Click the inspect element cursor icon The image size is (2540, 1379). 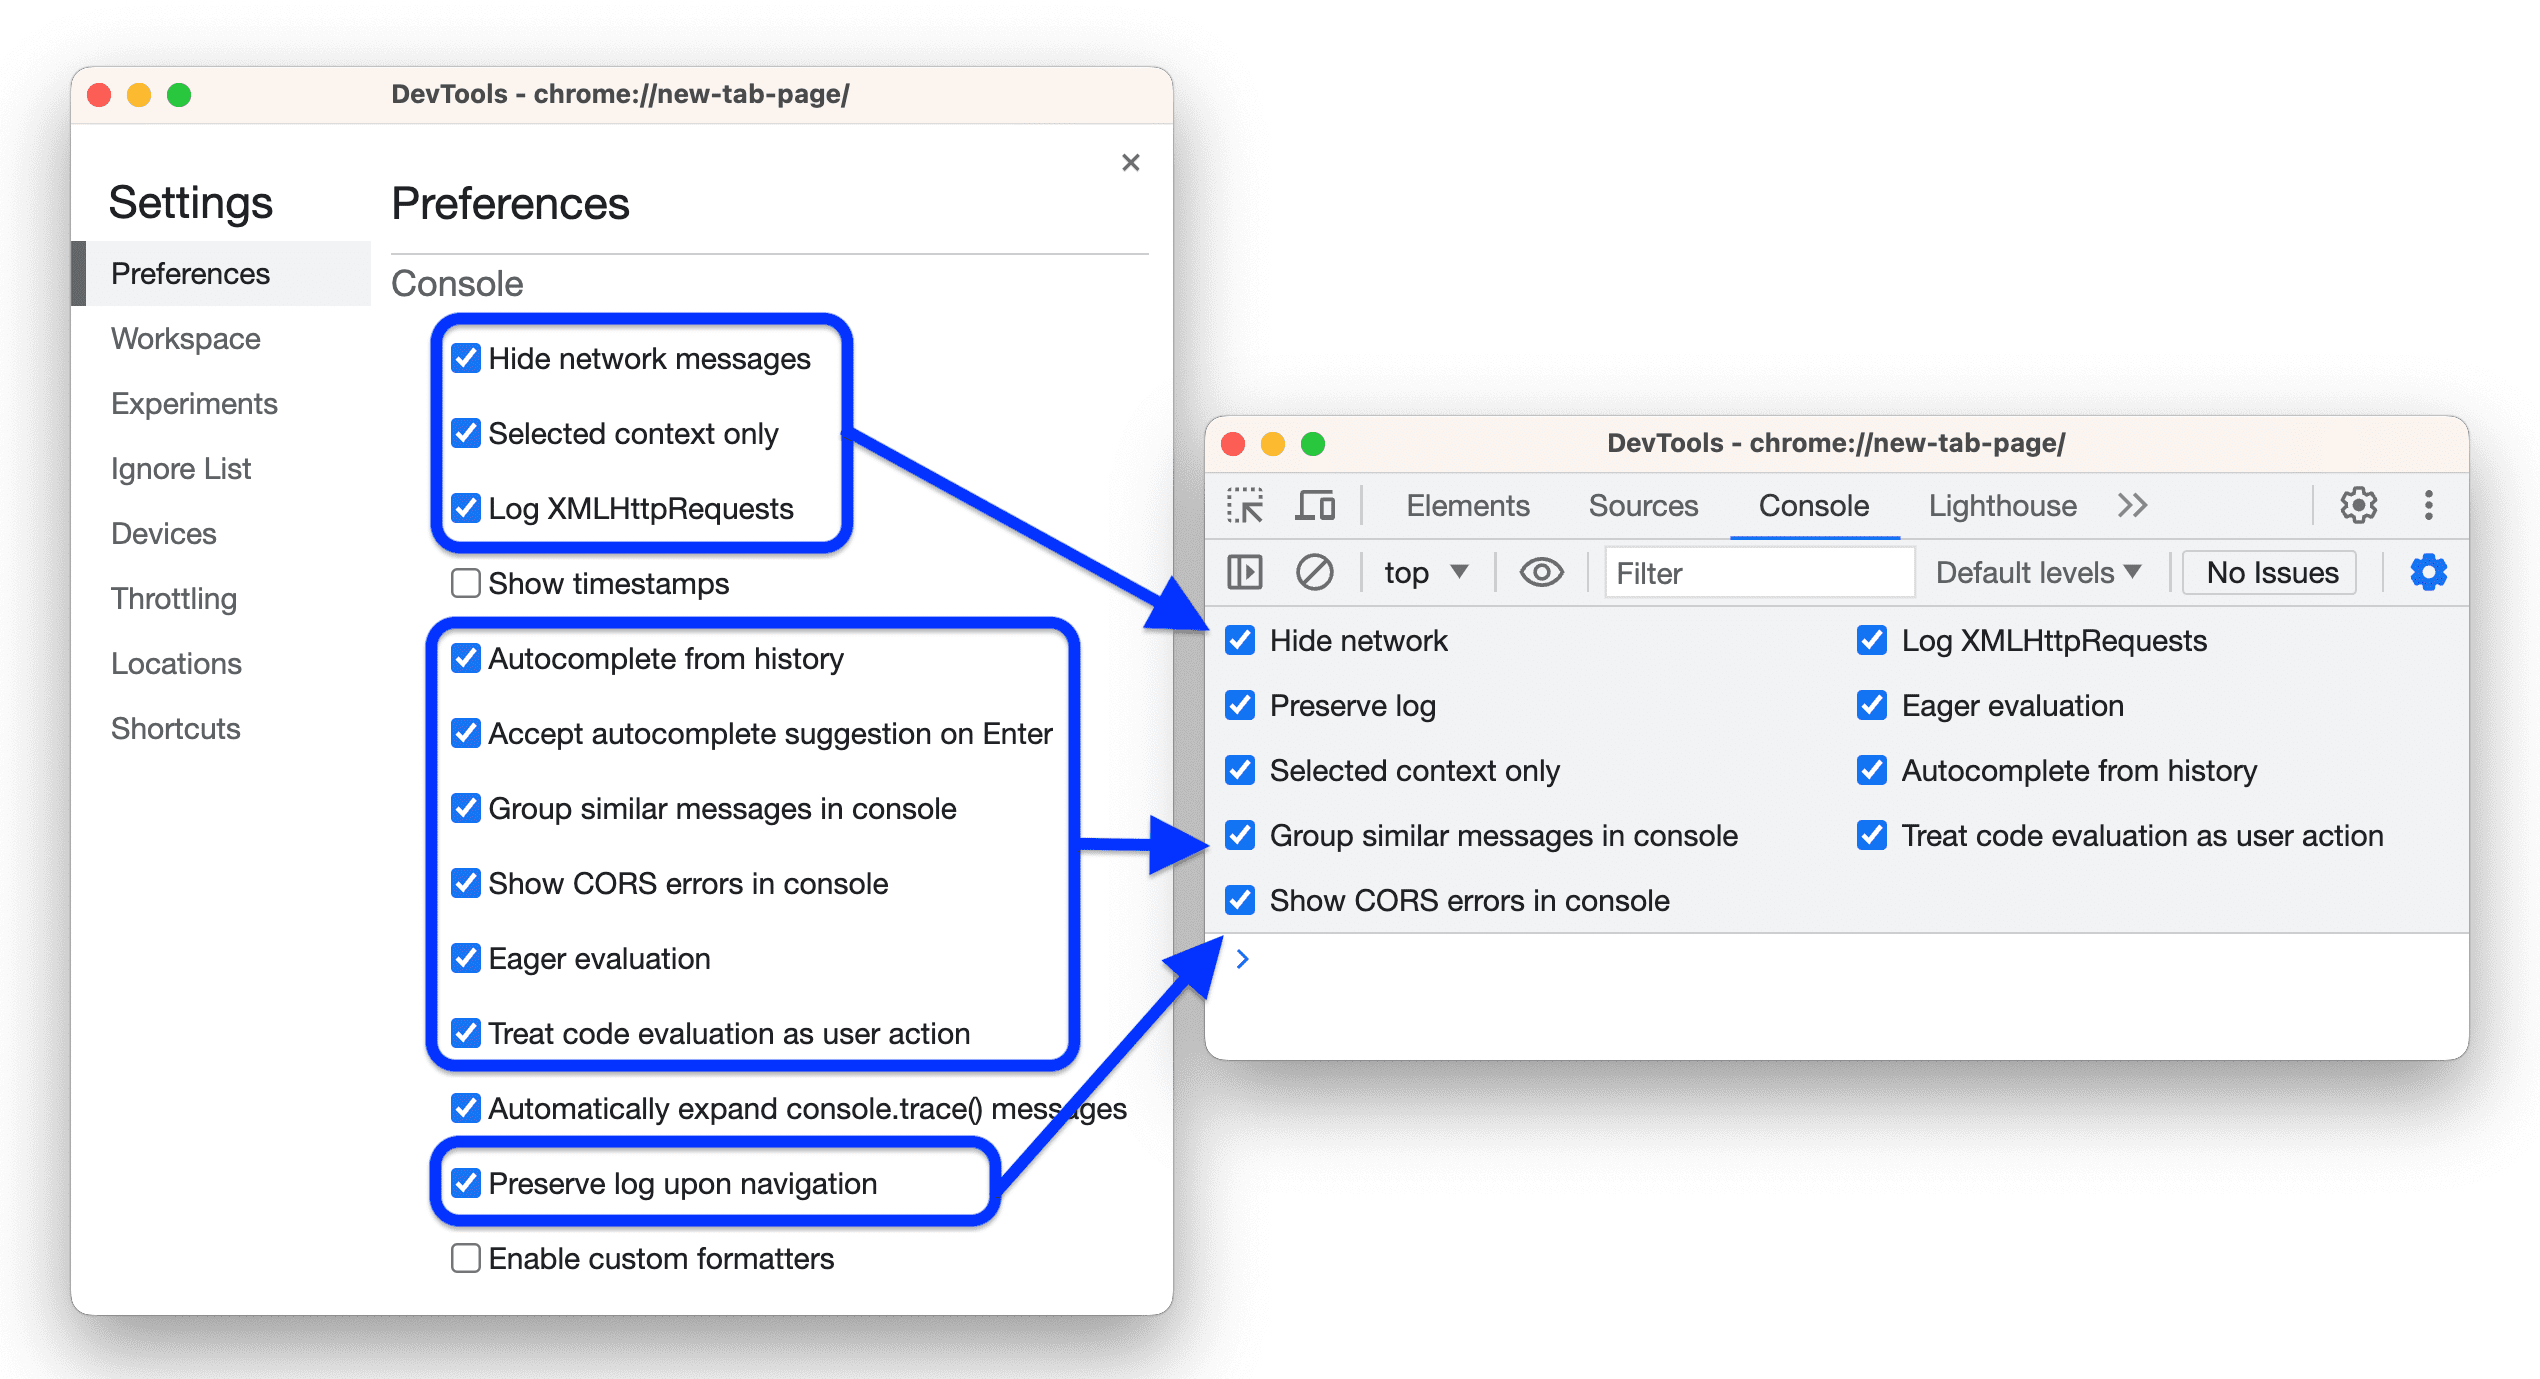point(1234,504)
